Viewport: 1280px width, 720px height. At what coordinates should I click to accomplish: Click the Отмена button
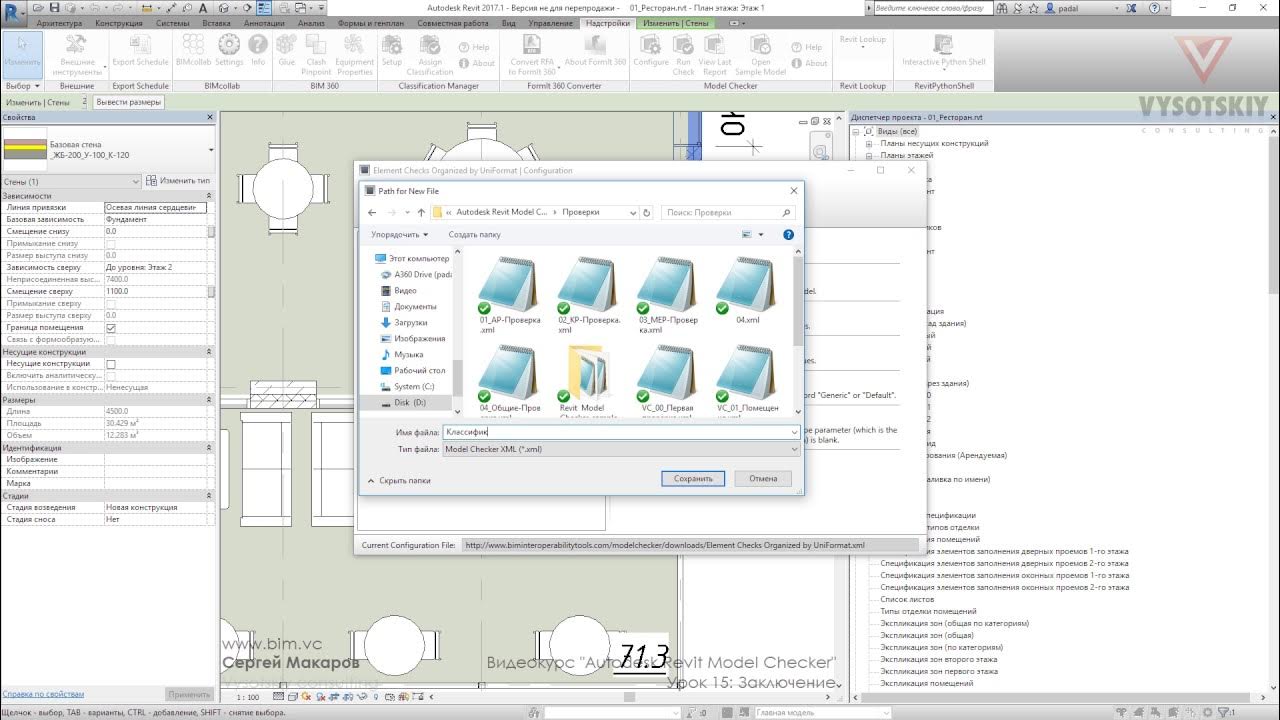point(763,478)
